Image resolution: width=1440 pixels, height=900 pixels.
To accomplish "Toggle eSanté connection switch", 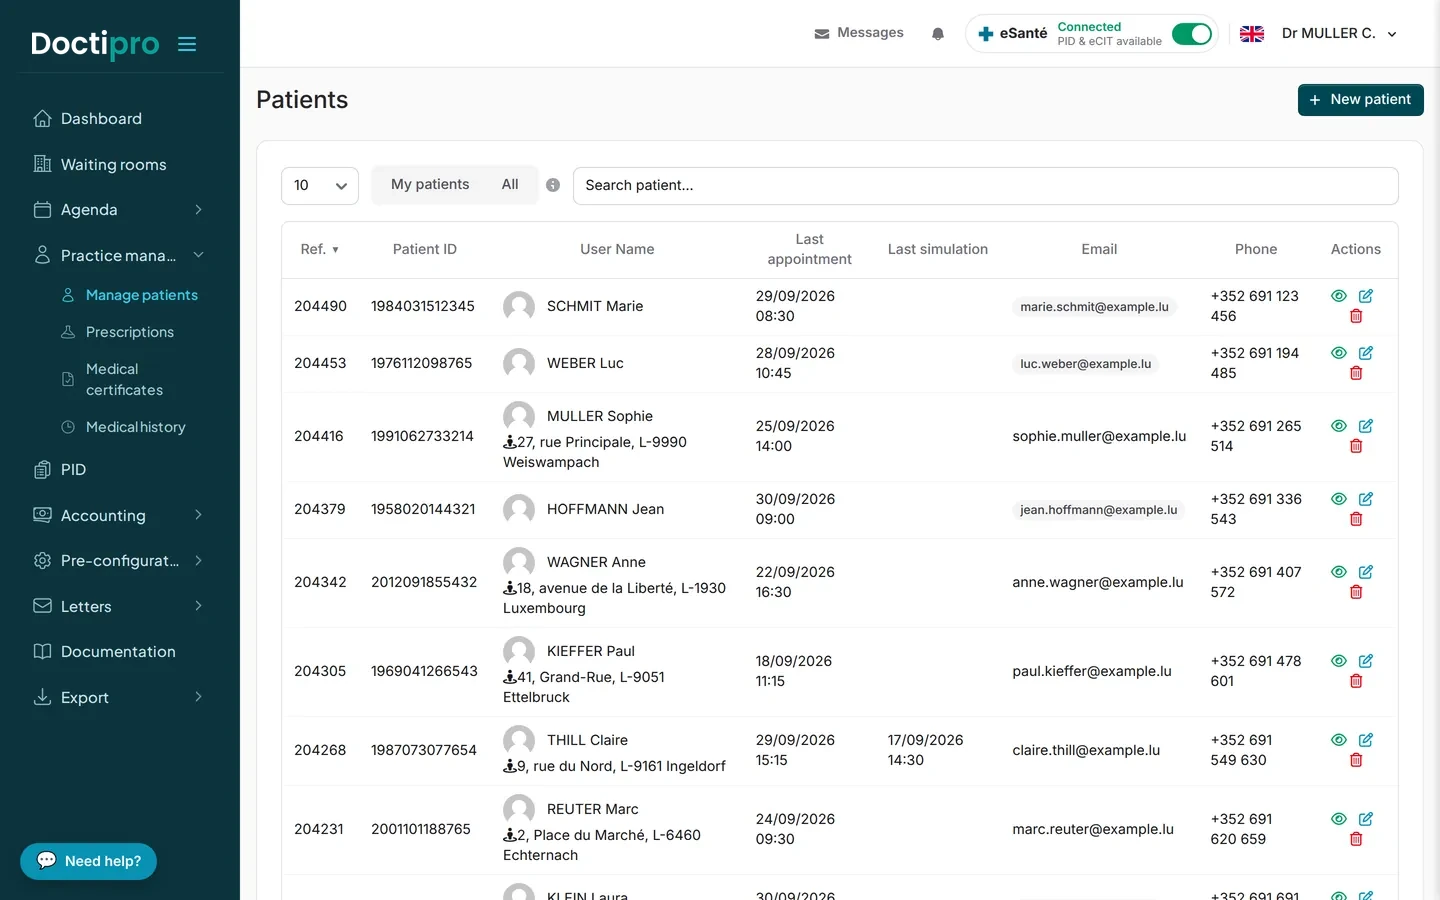I will 1192,34.
